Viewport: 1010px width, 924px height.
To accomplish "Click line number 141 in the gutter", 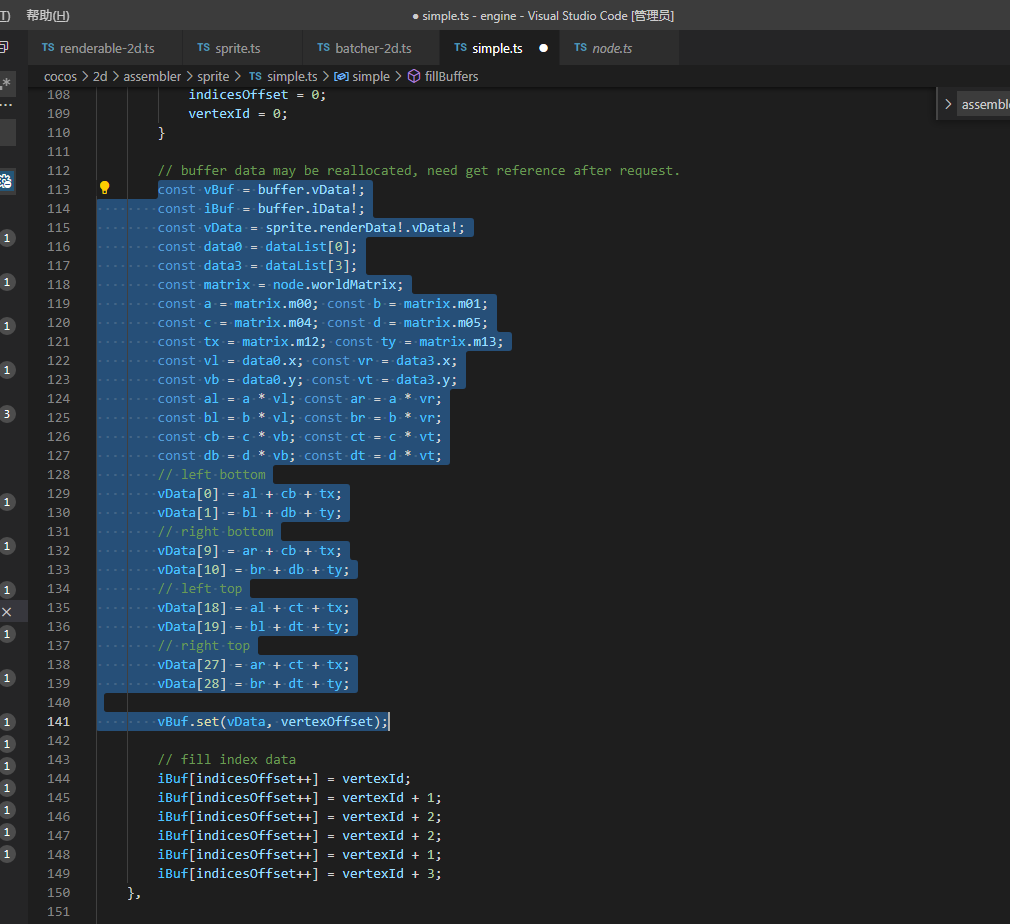I will click(58, 721).
